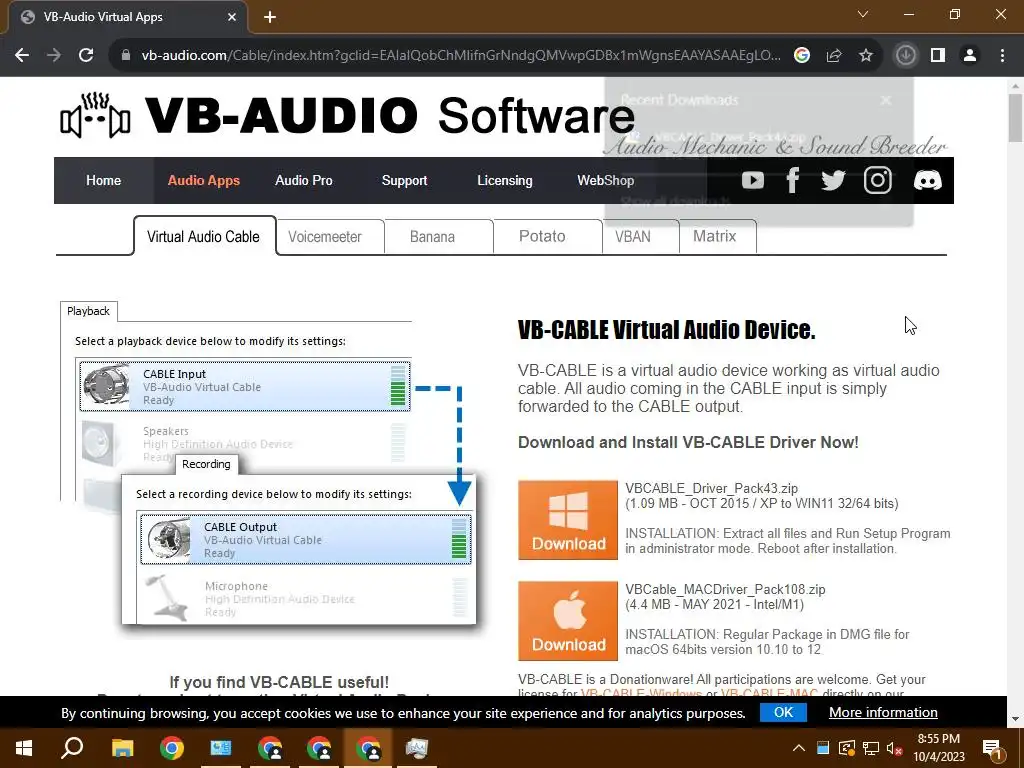Switch to the VBAN tab
Image resolution: width=1024 pixels, height=768 pixels.
640,236
